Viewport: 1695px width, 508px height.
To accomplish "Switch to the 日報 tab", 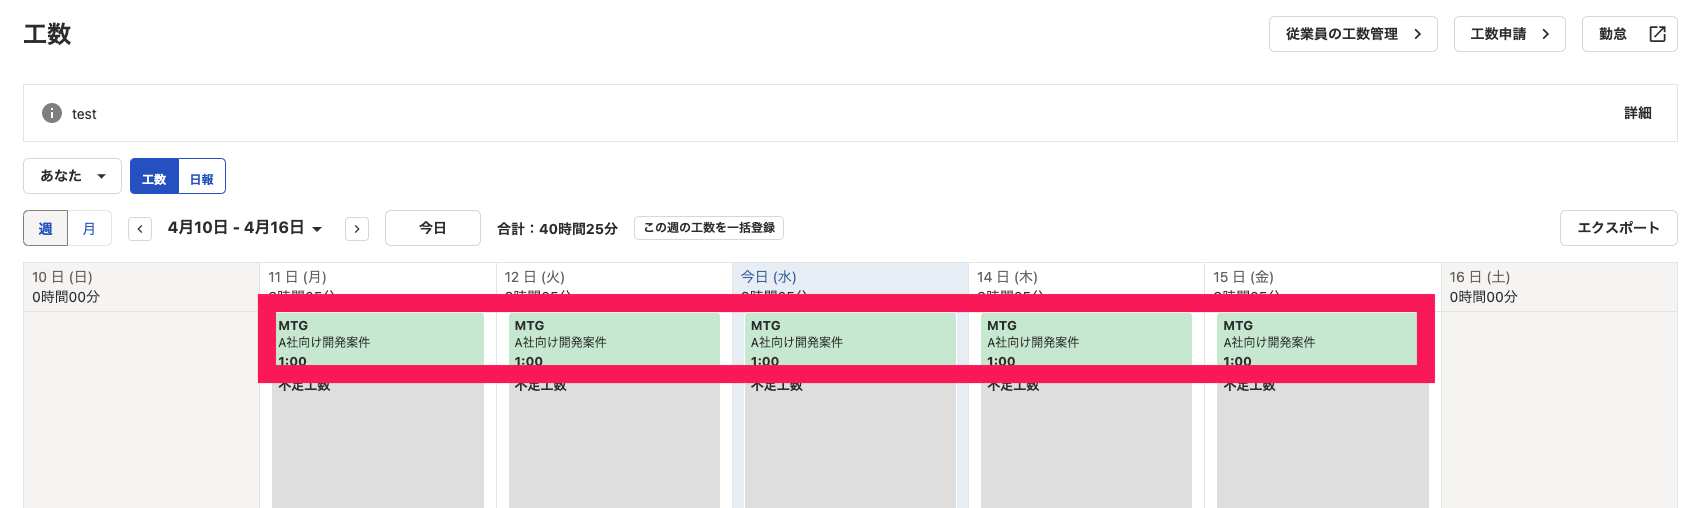I will click(202, 176).
